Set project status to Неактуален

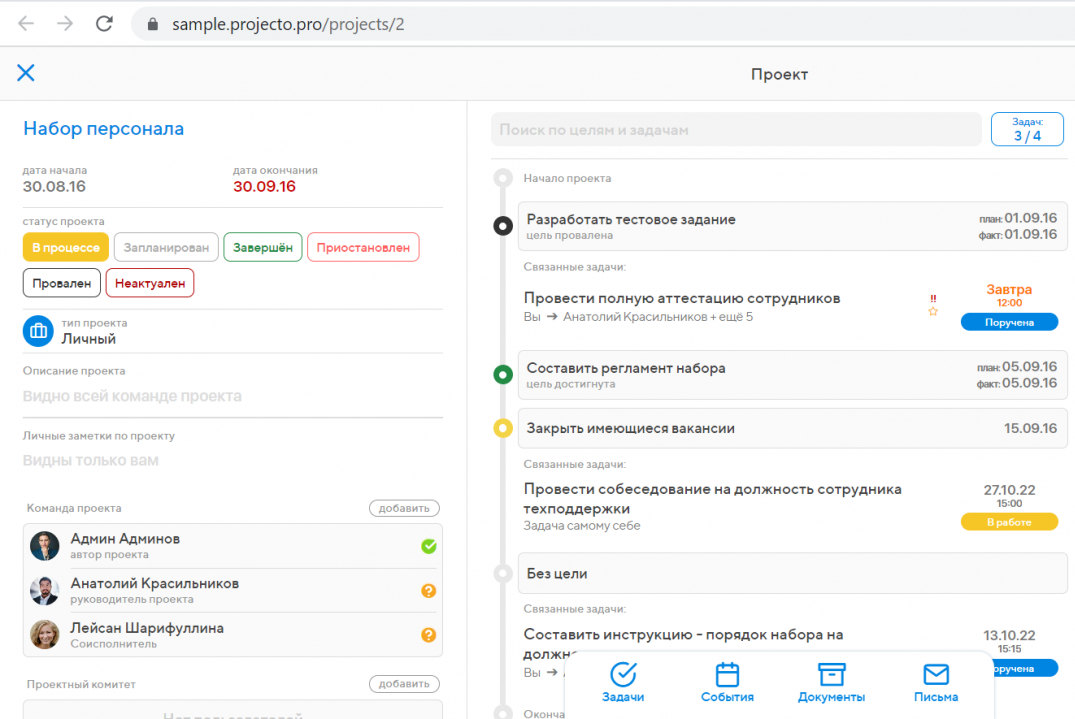(x=150, y=283)
